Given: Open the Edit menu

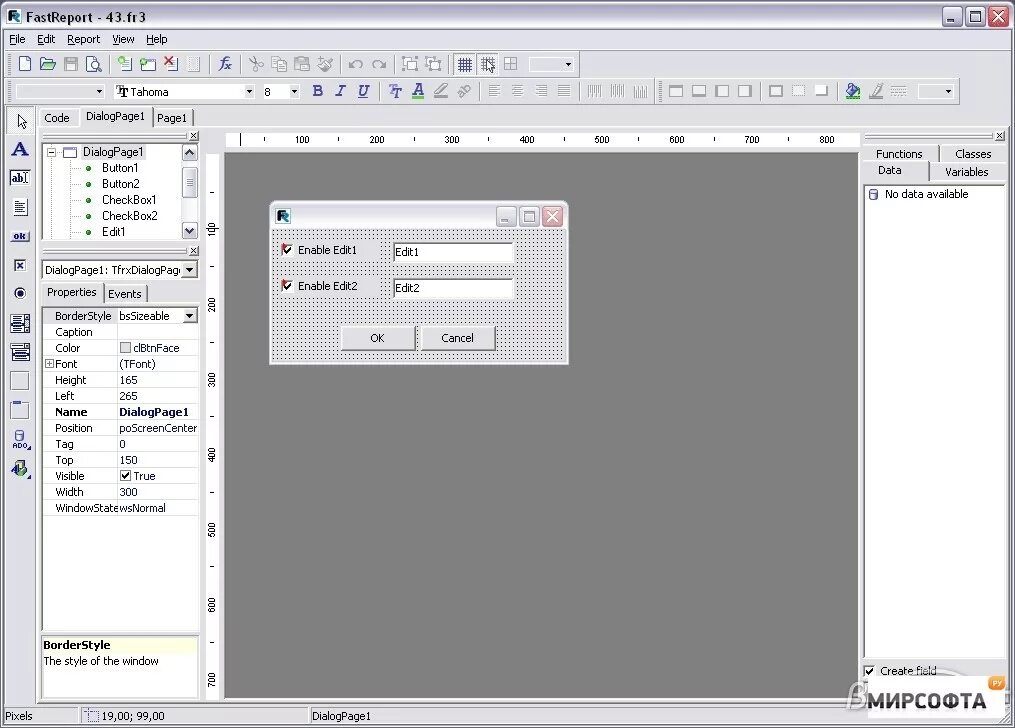Looking at the screenshot, I should tap(46, 39).
